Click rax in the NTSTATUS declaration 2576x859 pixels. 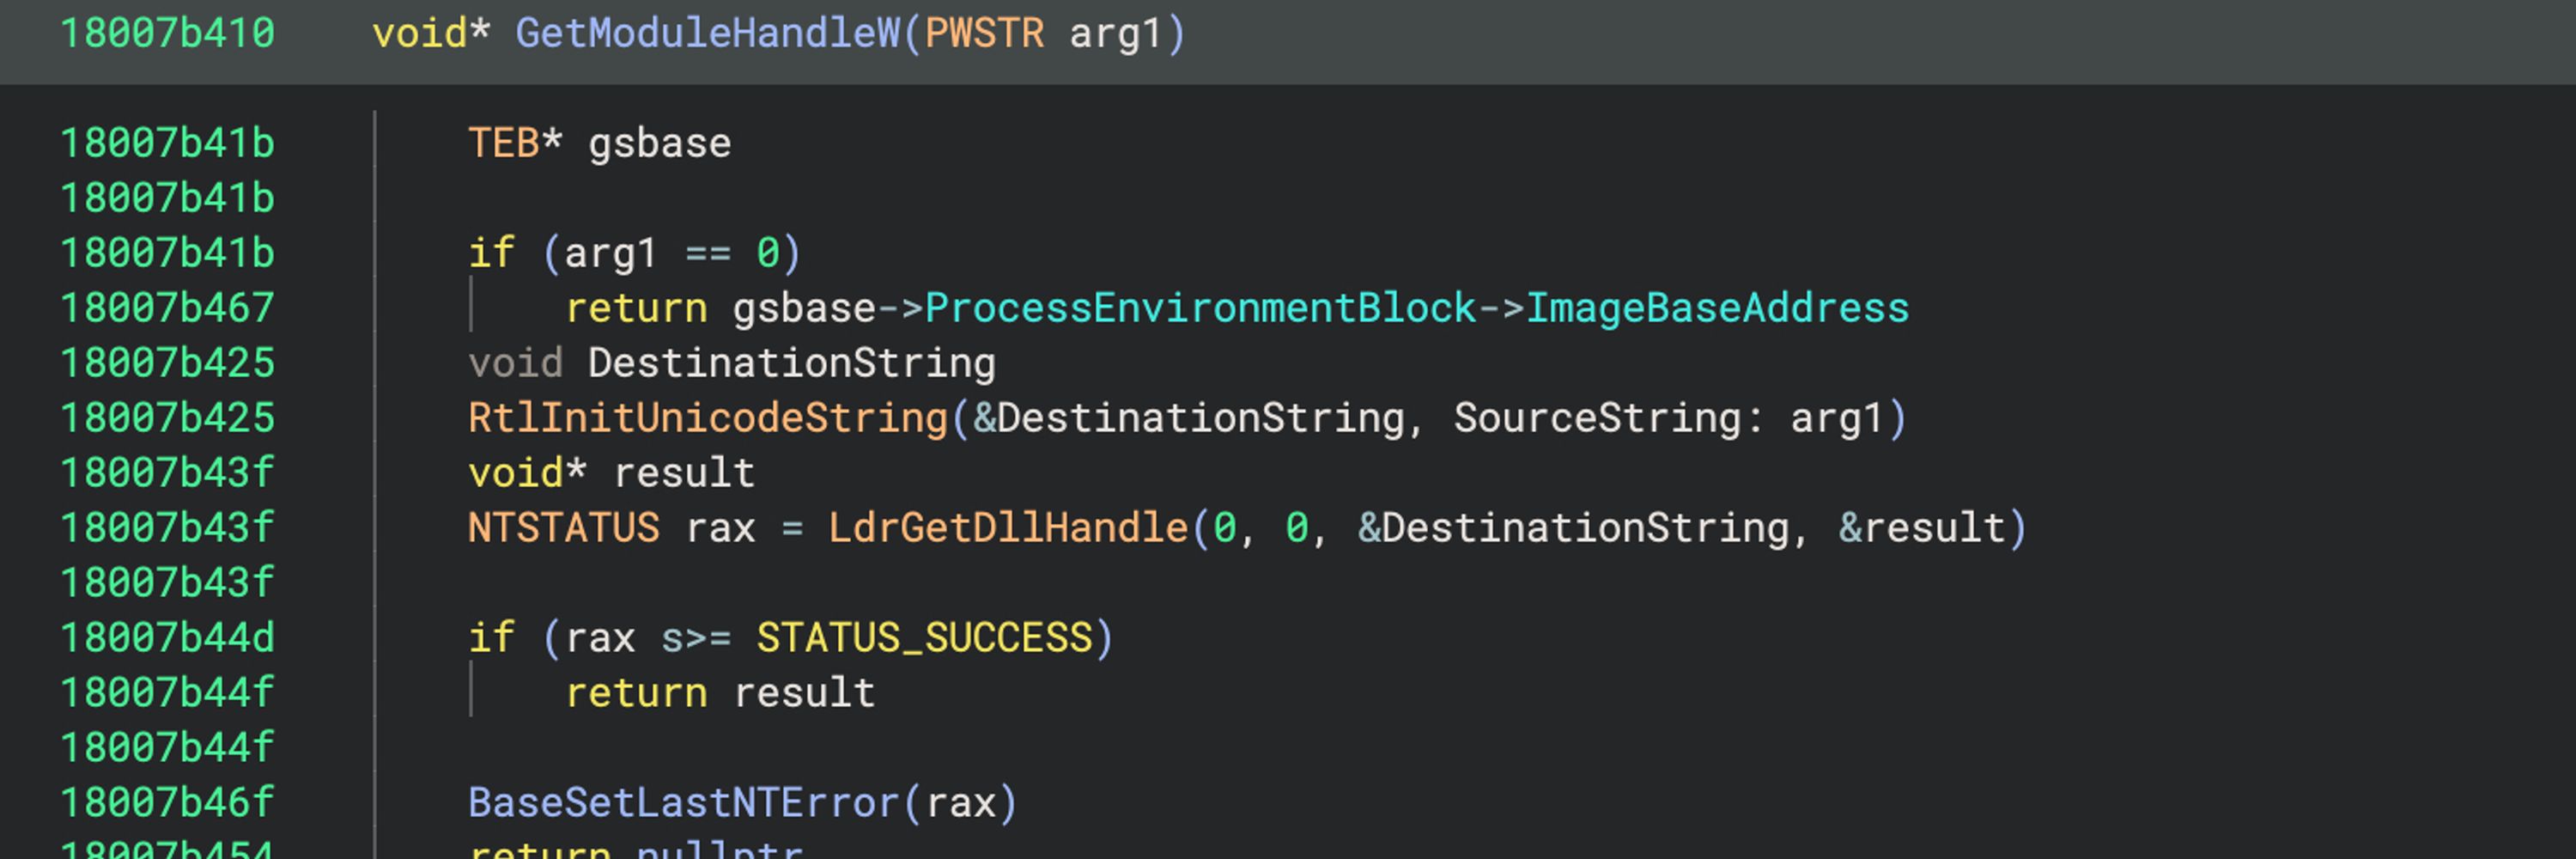click(720, 528)
